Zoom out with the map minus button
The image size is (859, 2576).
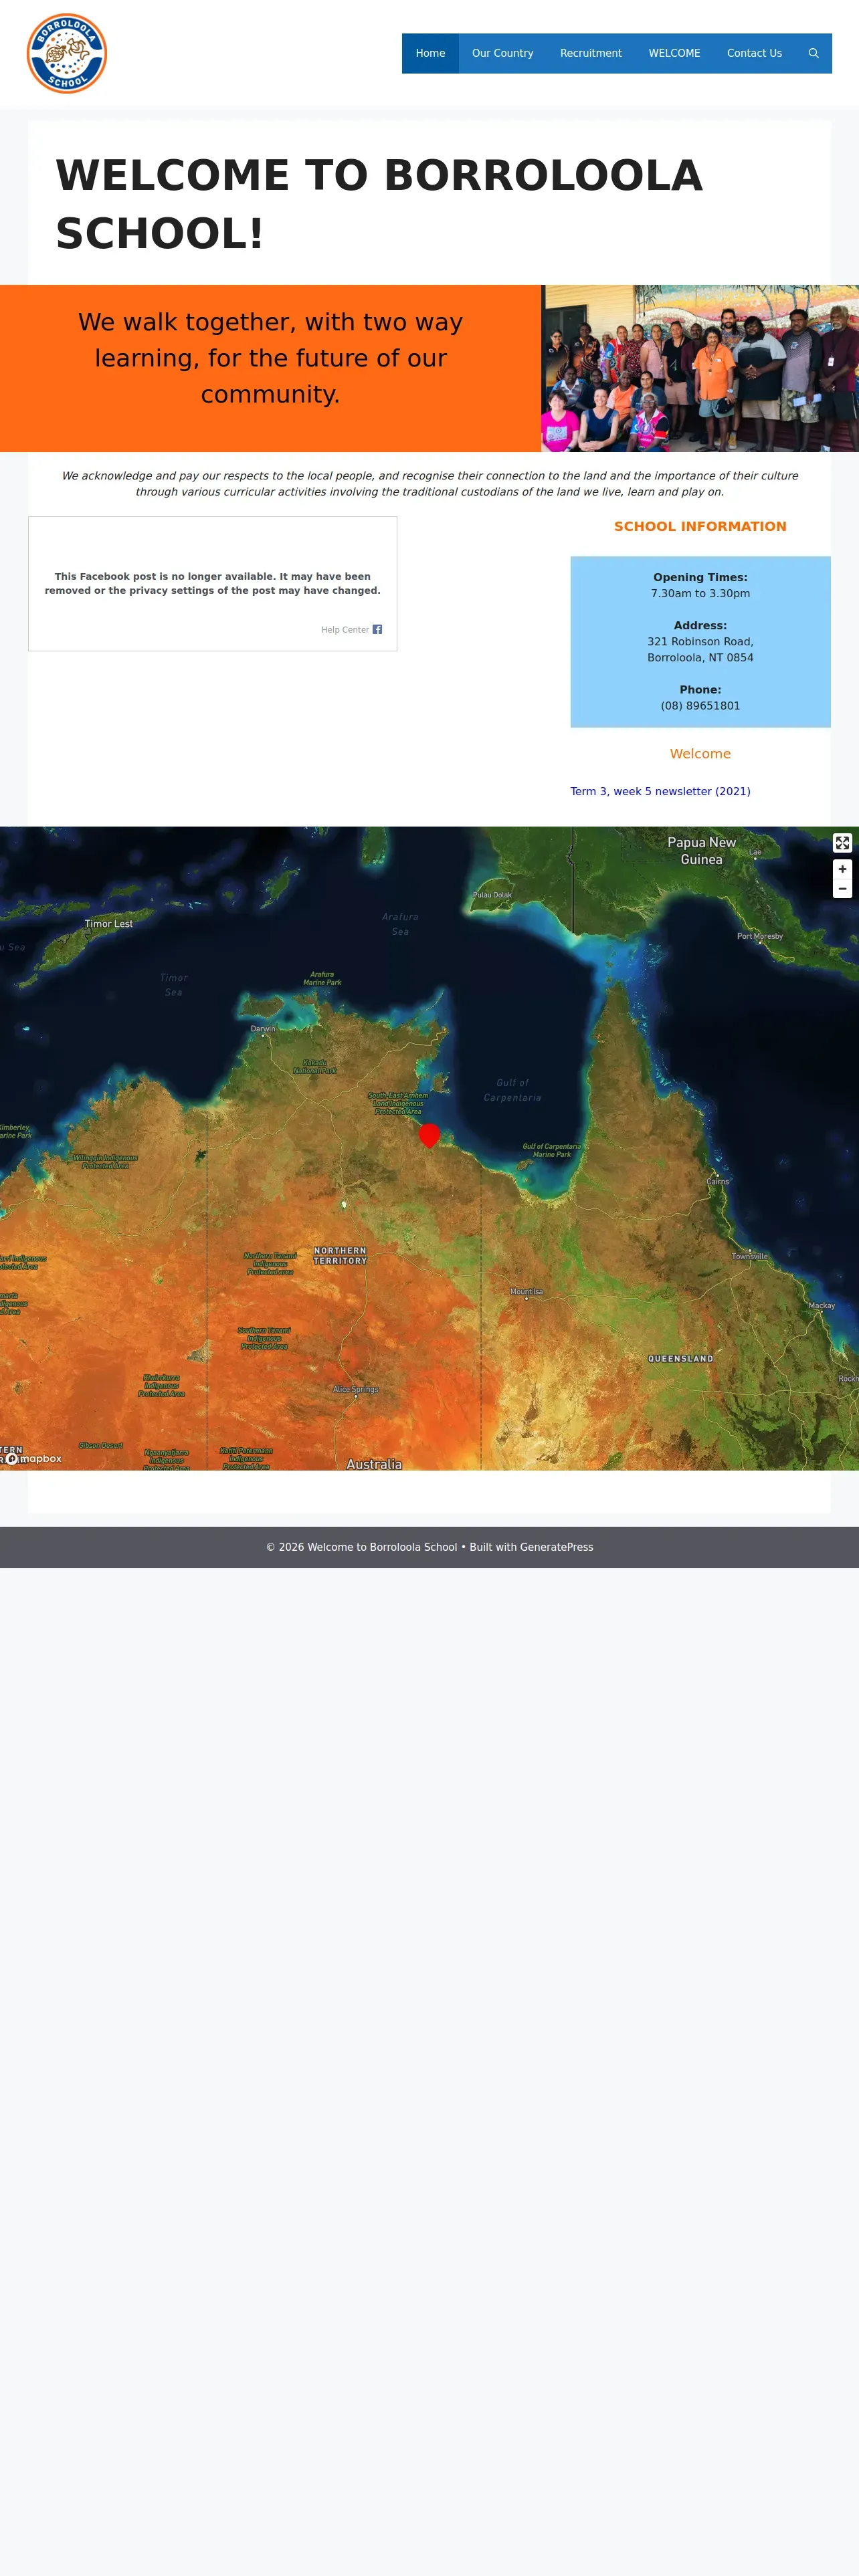point(842,889)
